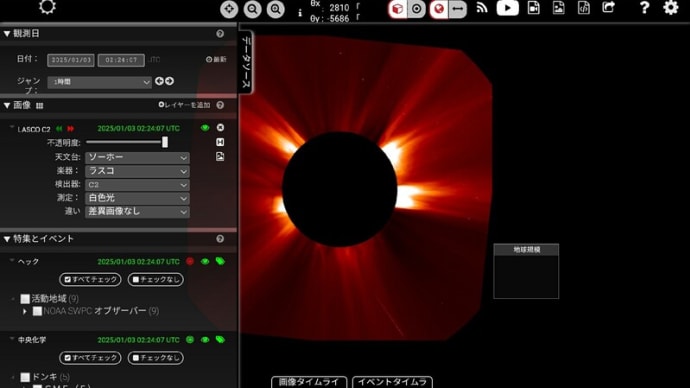
Task: Click the info 'i' coordinates icon
Action: pos(300,13)
